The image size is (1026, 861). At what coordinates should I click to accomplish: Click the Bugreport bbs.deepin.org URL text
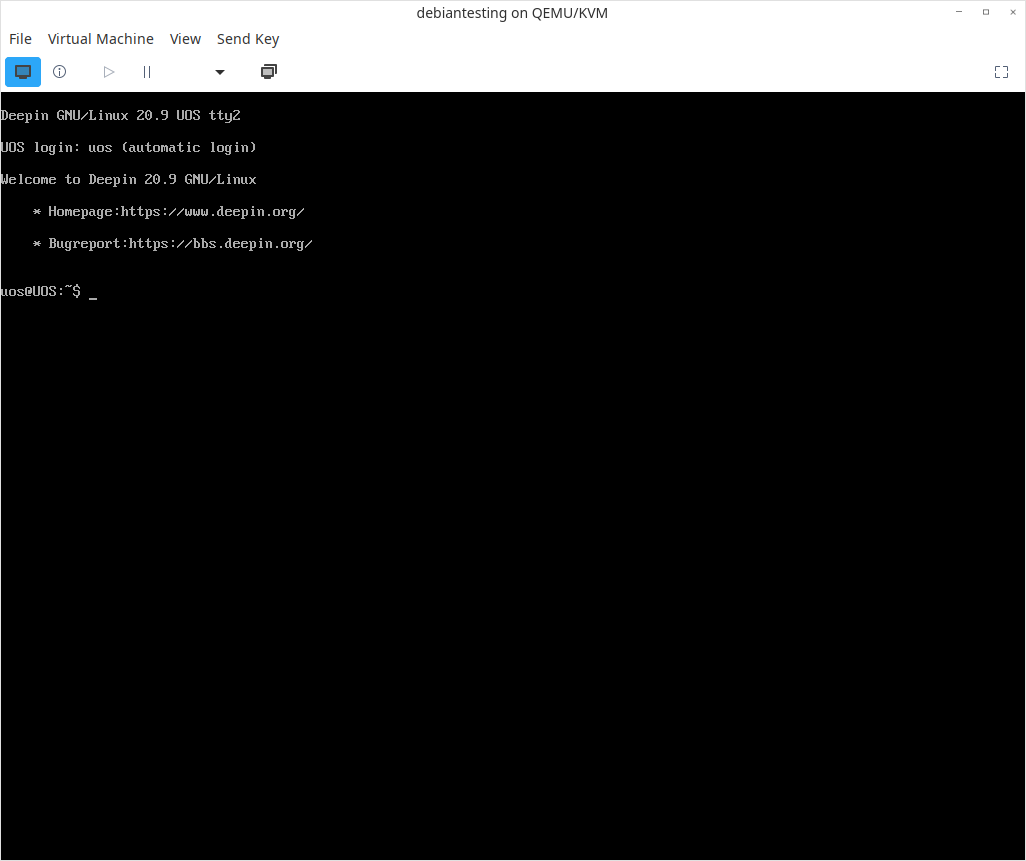tap(221, 244)
